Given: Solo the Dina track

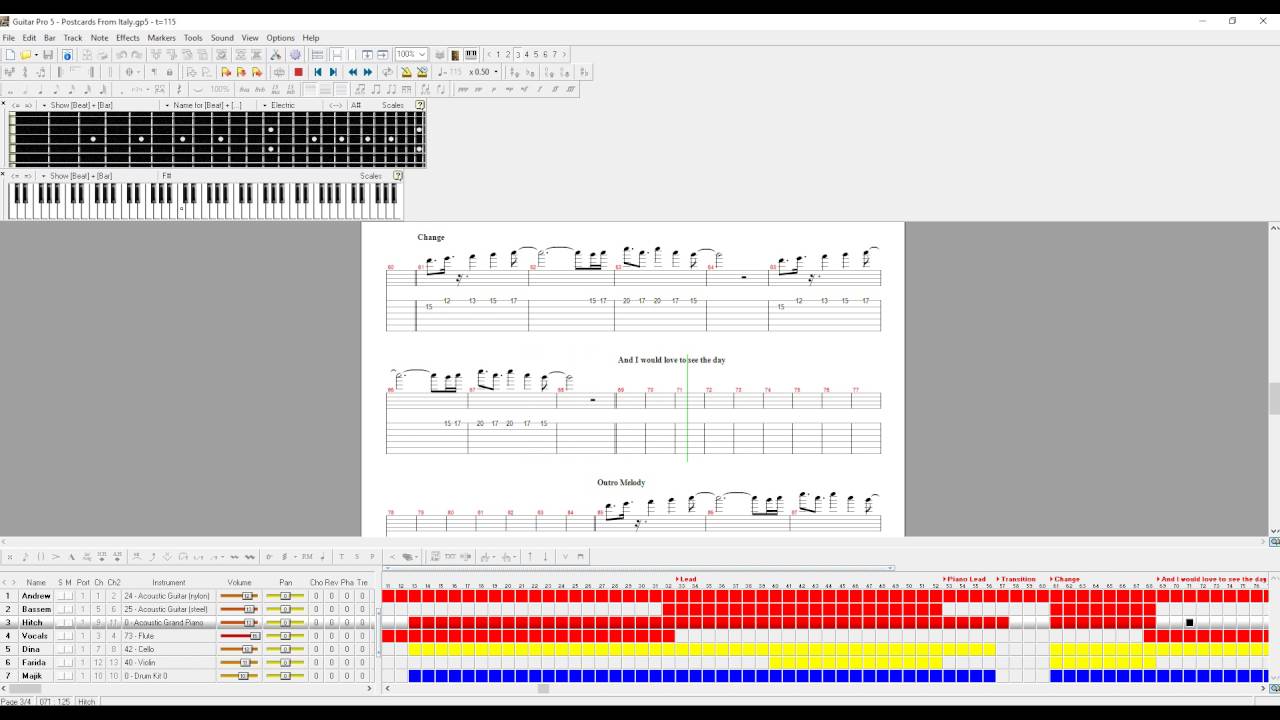Looking at the screenshot, I should coord(61,649).
